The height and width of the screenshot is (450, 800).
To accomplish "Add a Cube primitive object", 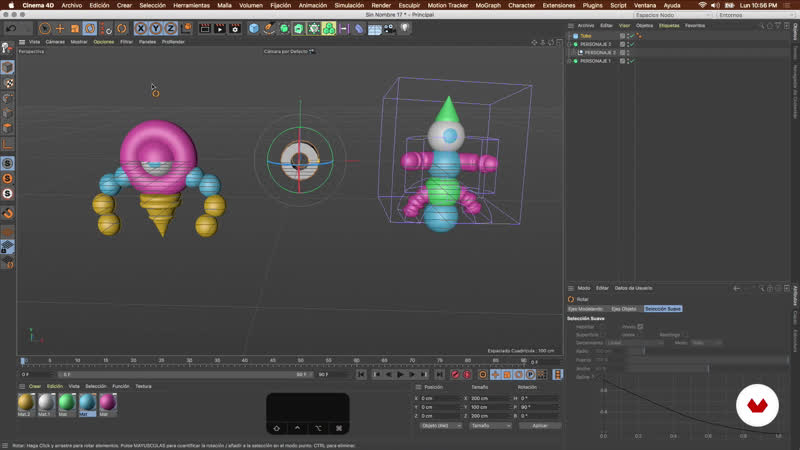I will click(x=254, y=28).
